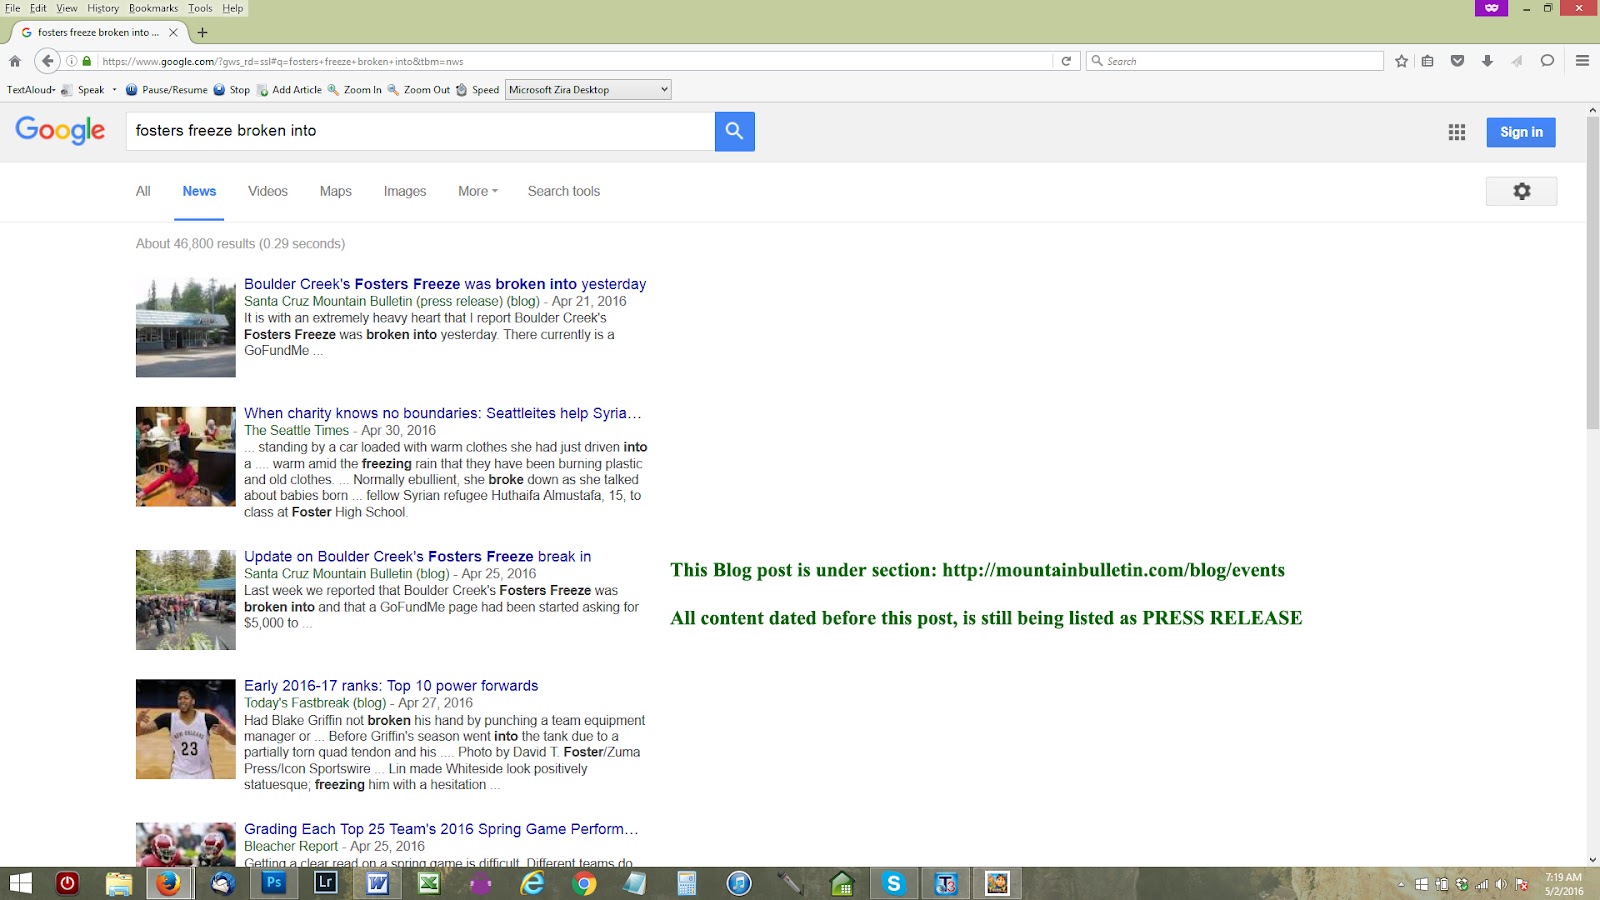Open the TextAloud dropdown menu
1600x900 pixels.
[31, 90]
